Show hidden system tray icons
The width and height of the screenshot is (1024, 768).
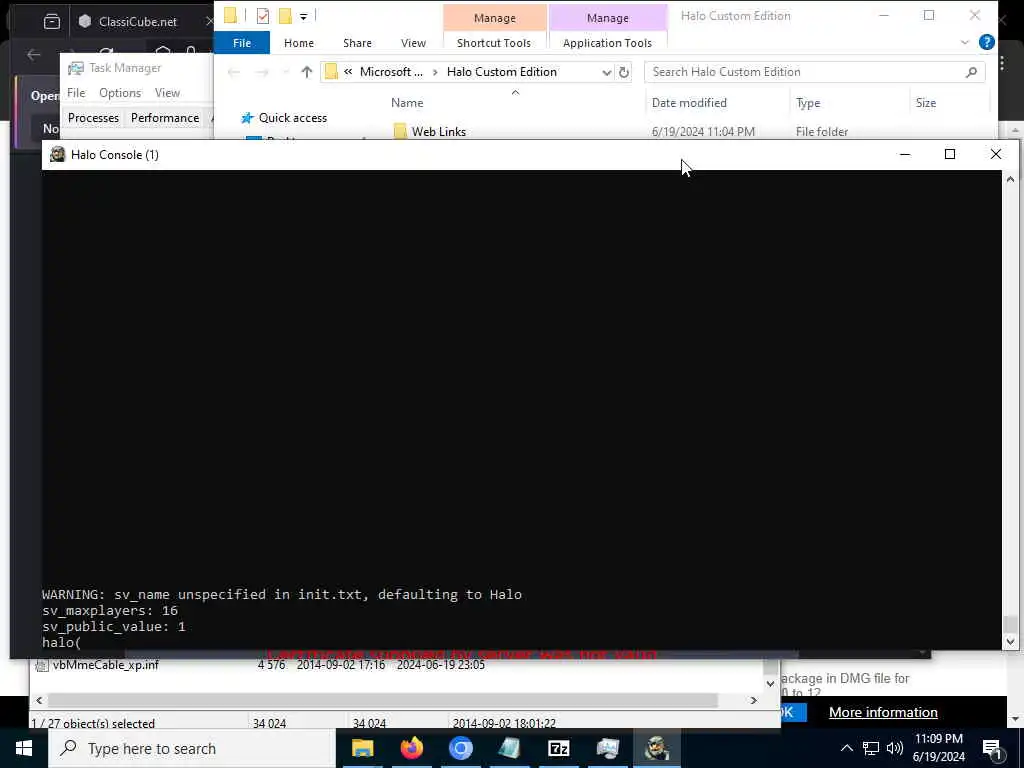point(846,748)
